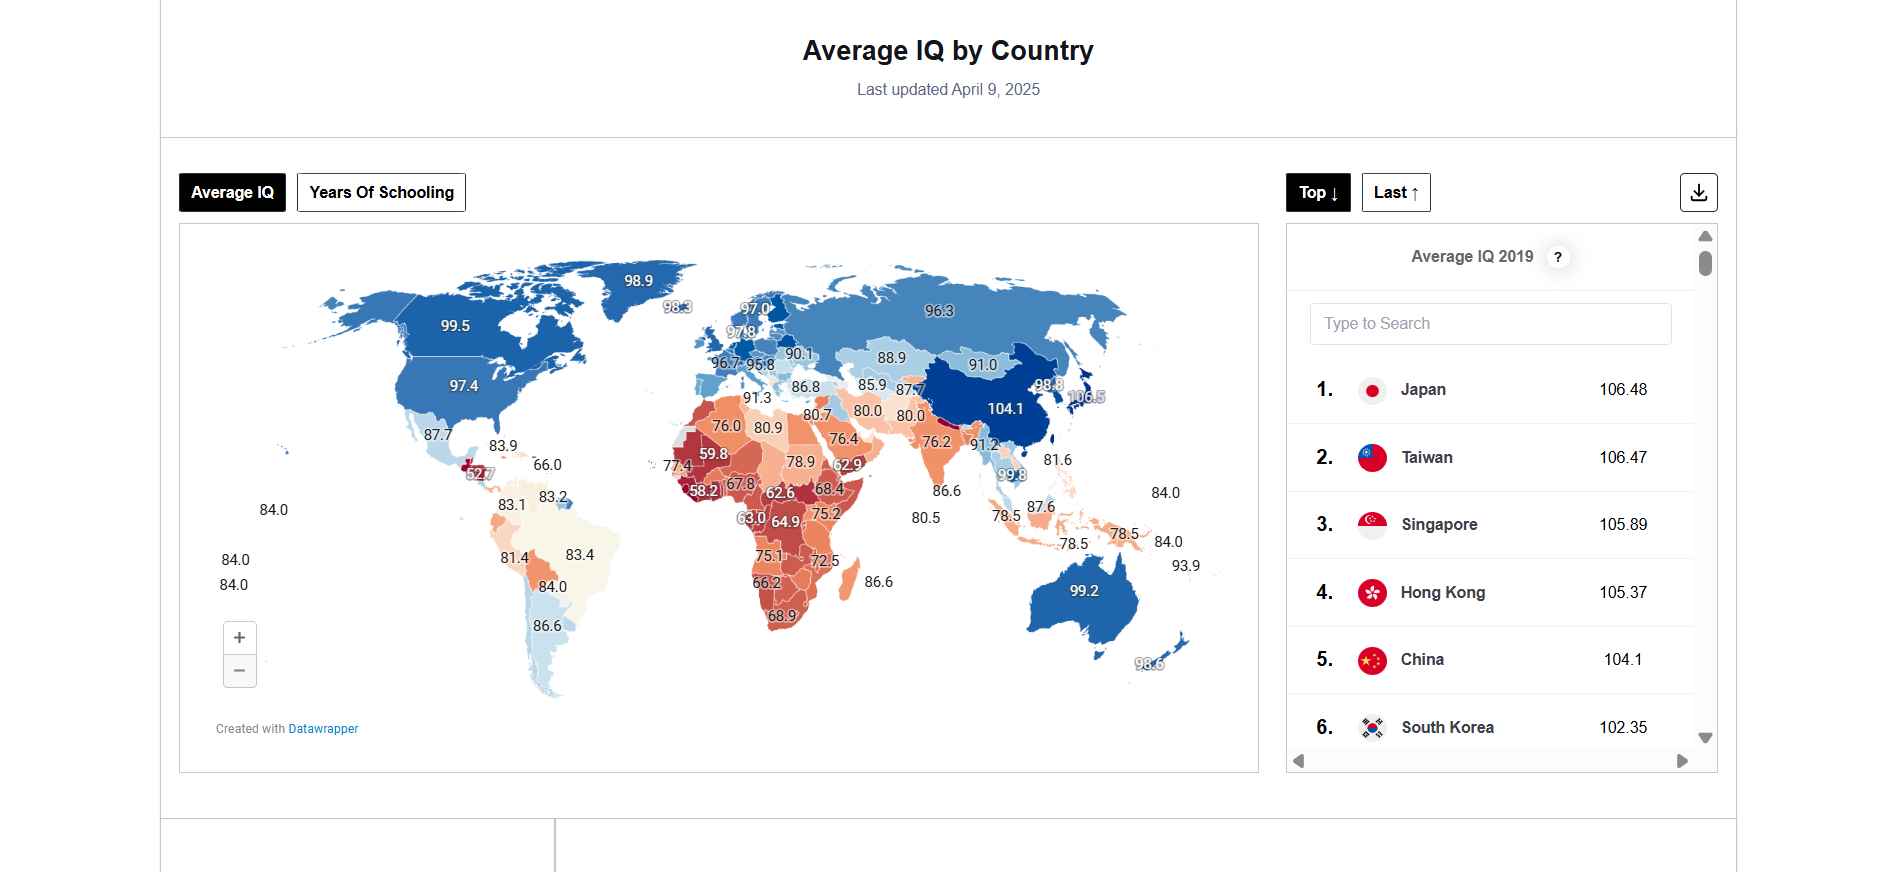Select Taiwan's flag icon
This screenshot has height=872, width=1895.
point(1371,457)
